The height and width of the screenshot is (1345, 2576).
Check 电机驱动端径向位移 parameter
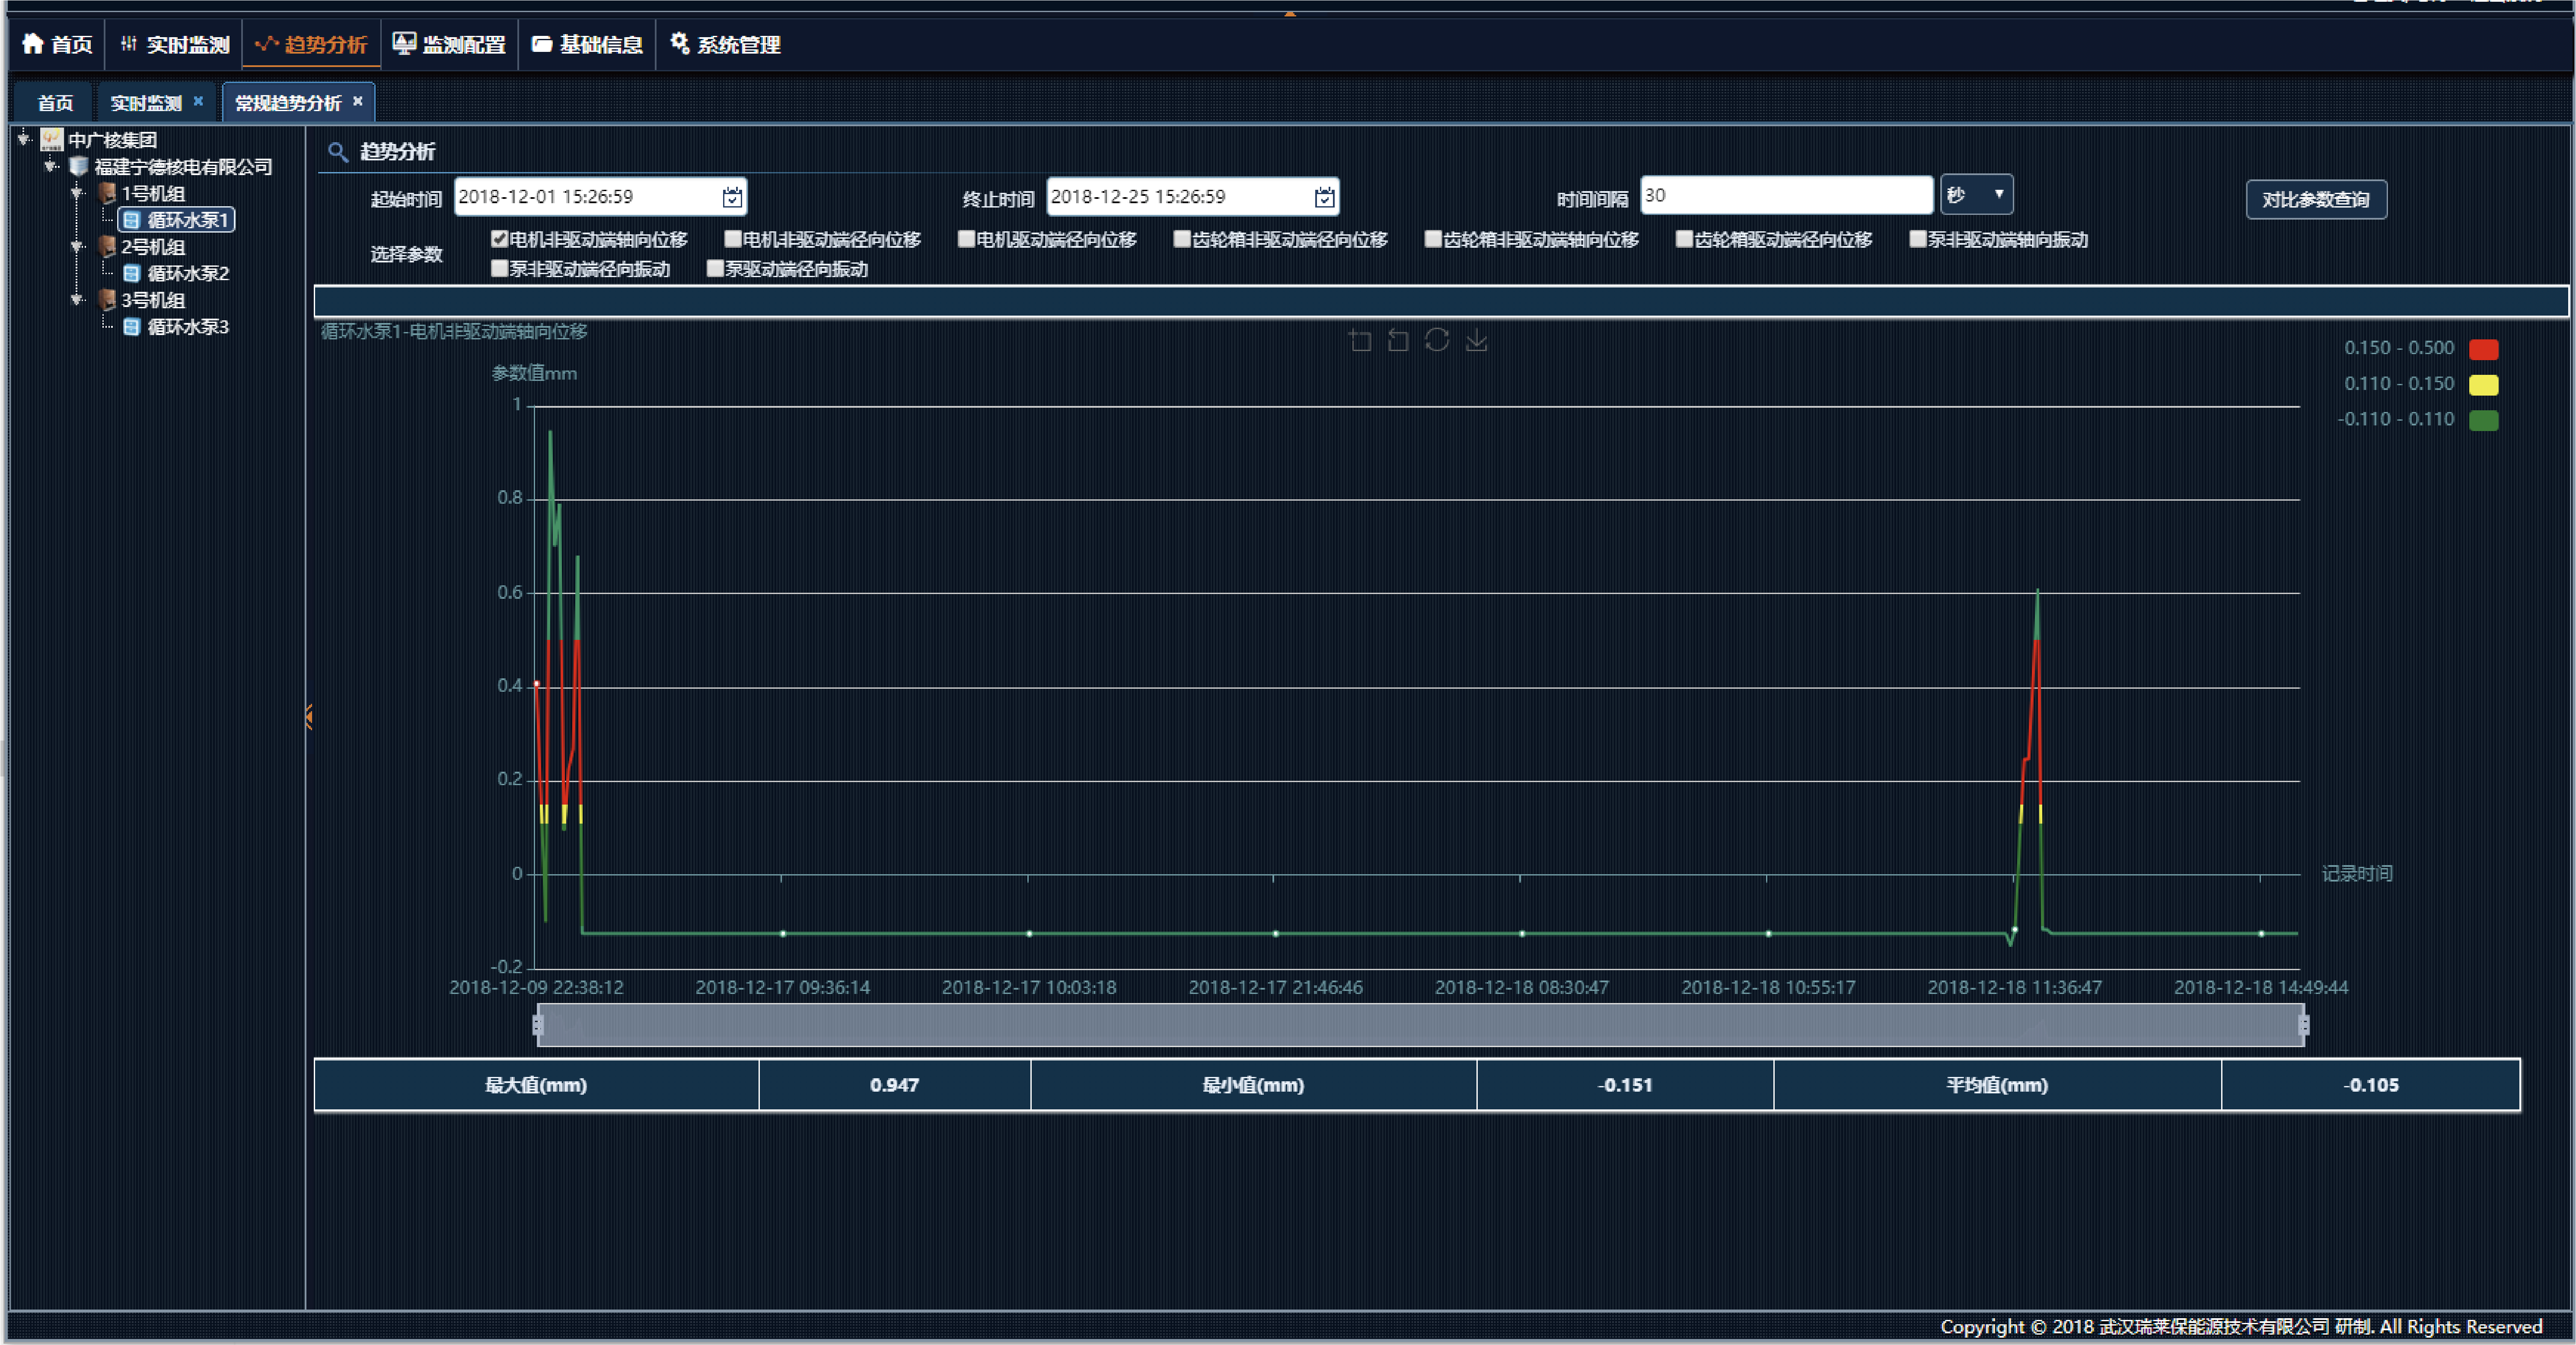click(966, 239)
